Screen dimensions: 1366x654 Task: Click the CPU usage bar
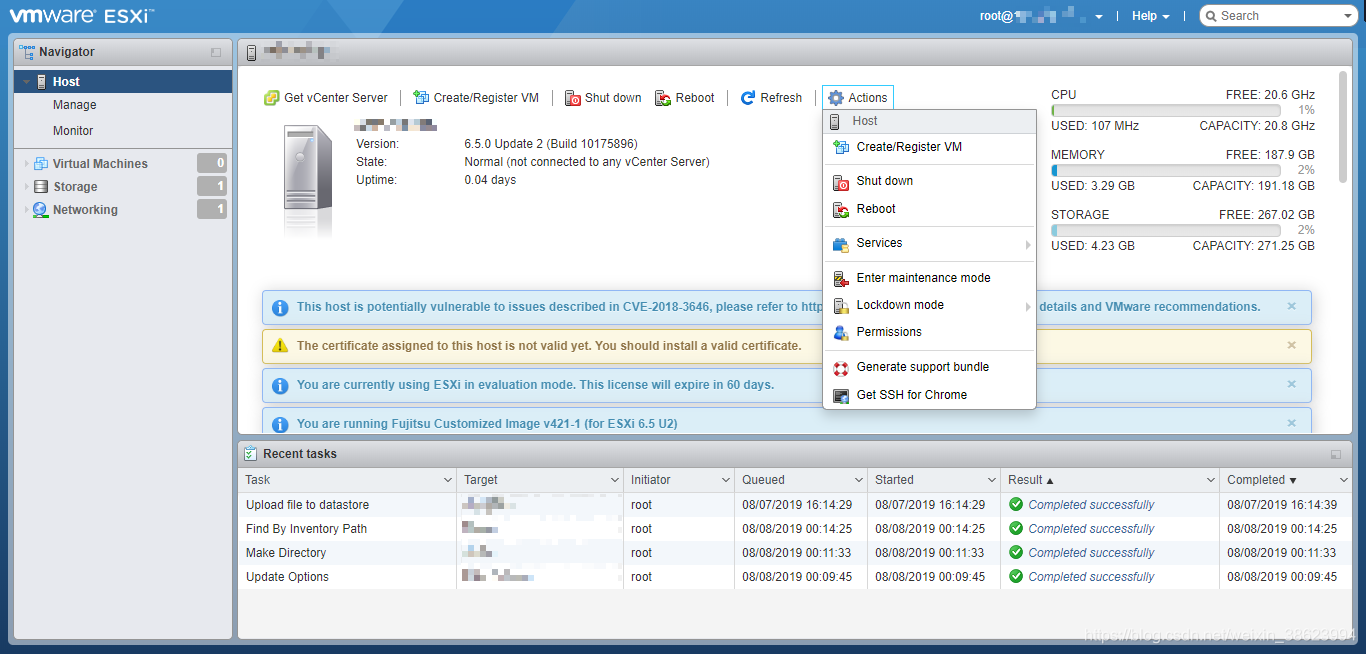click(1166, 110)
